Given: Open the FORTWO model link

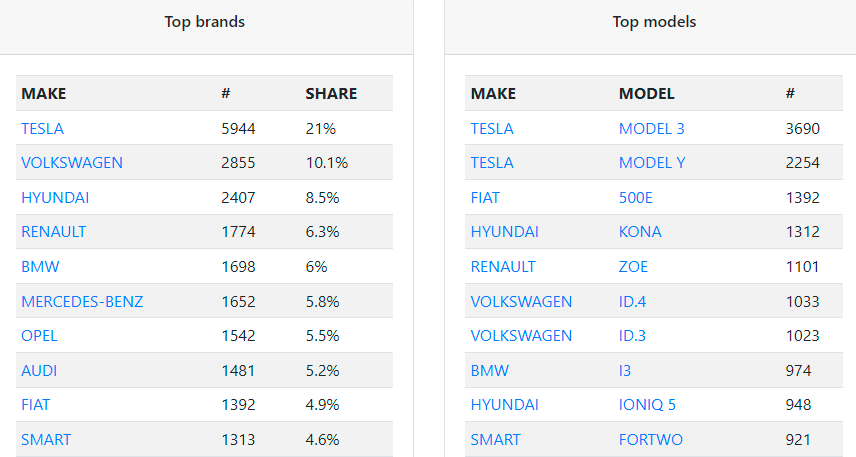Looking at the screenshot, I should (x=650, y=439).
